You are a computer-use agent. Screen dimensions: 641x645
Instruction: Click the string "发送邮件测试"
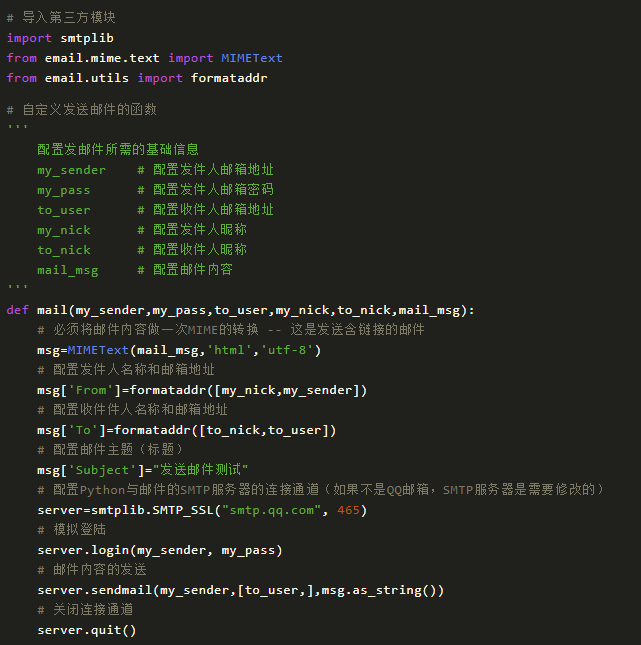[x=200, y=470]
